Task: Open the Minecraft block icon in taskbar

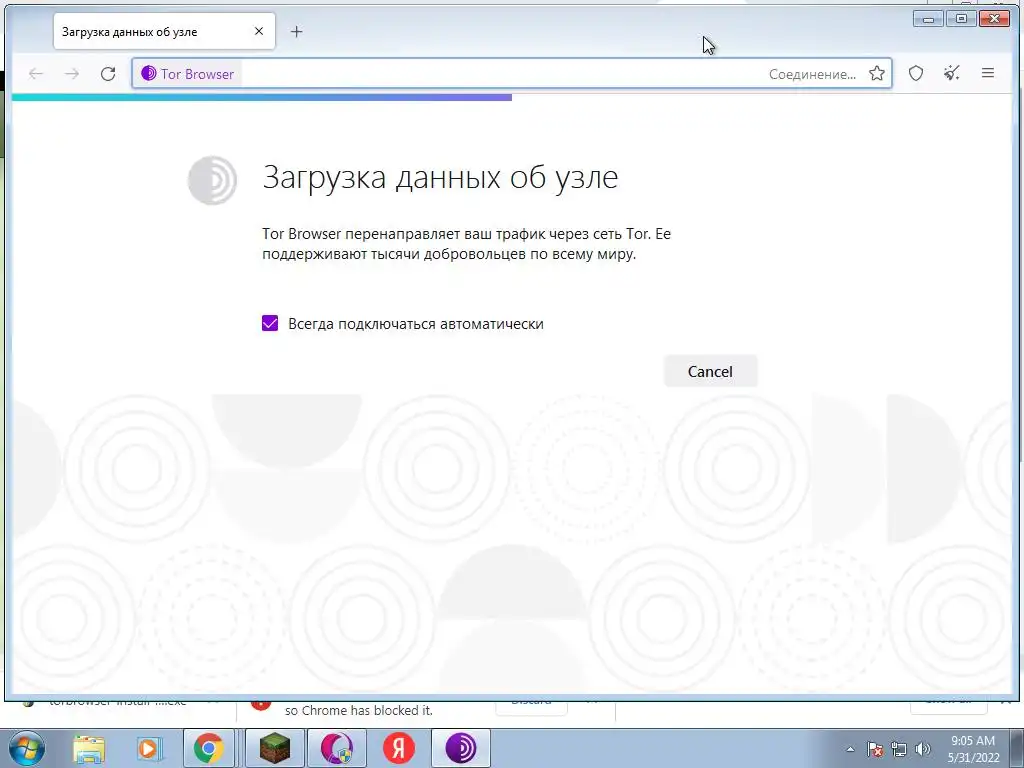Action: click(274, 748)
